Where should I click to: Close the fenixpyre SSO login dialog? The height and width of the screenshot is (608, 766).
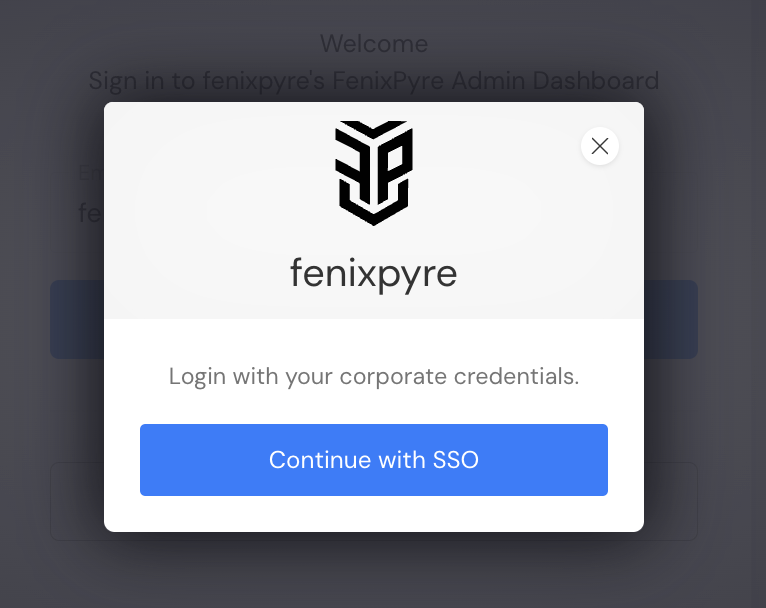point(600,147)
